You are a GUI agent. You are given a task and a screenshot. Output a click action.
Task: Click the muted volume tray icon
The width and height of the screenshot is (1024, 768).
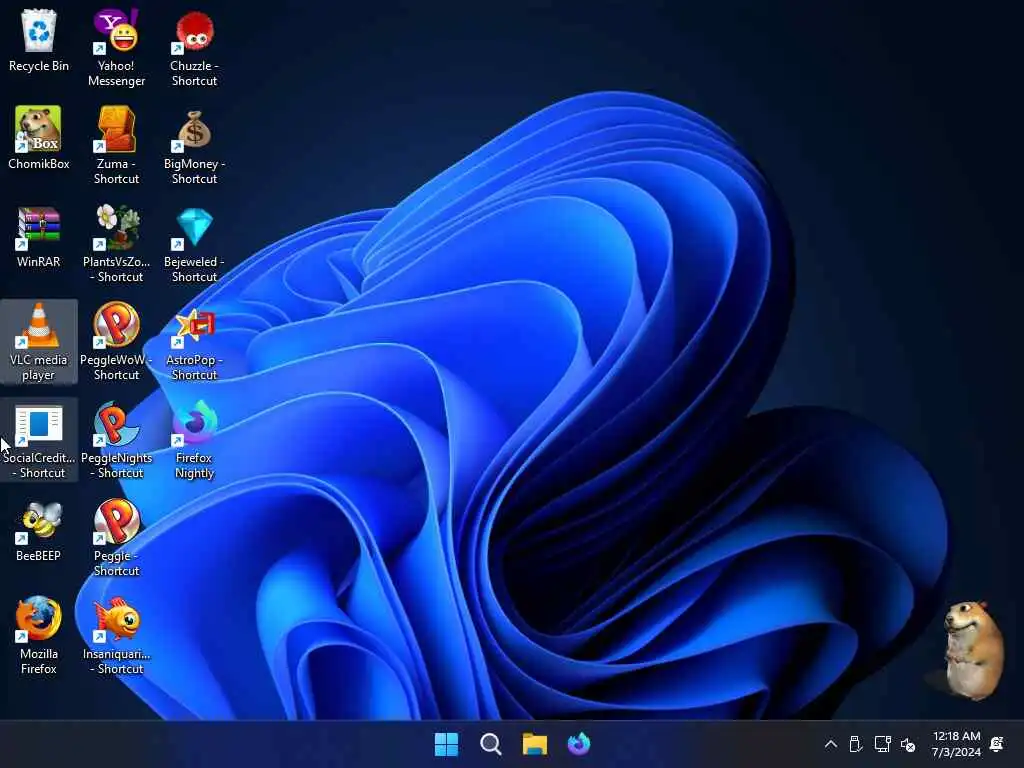pyautogui.click(x=908, y=744)
